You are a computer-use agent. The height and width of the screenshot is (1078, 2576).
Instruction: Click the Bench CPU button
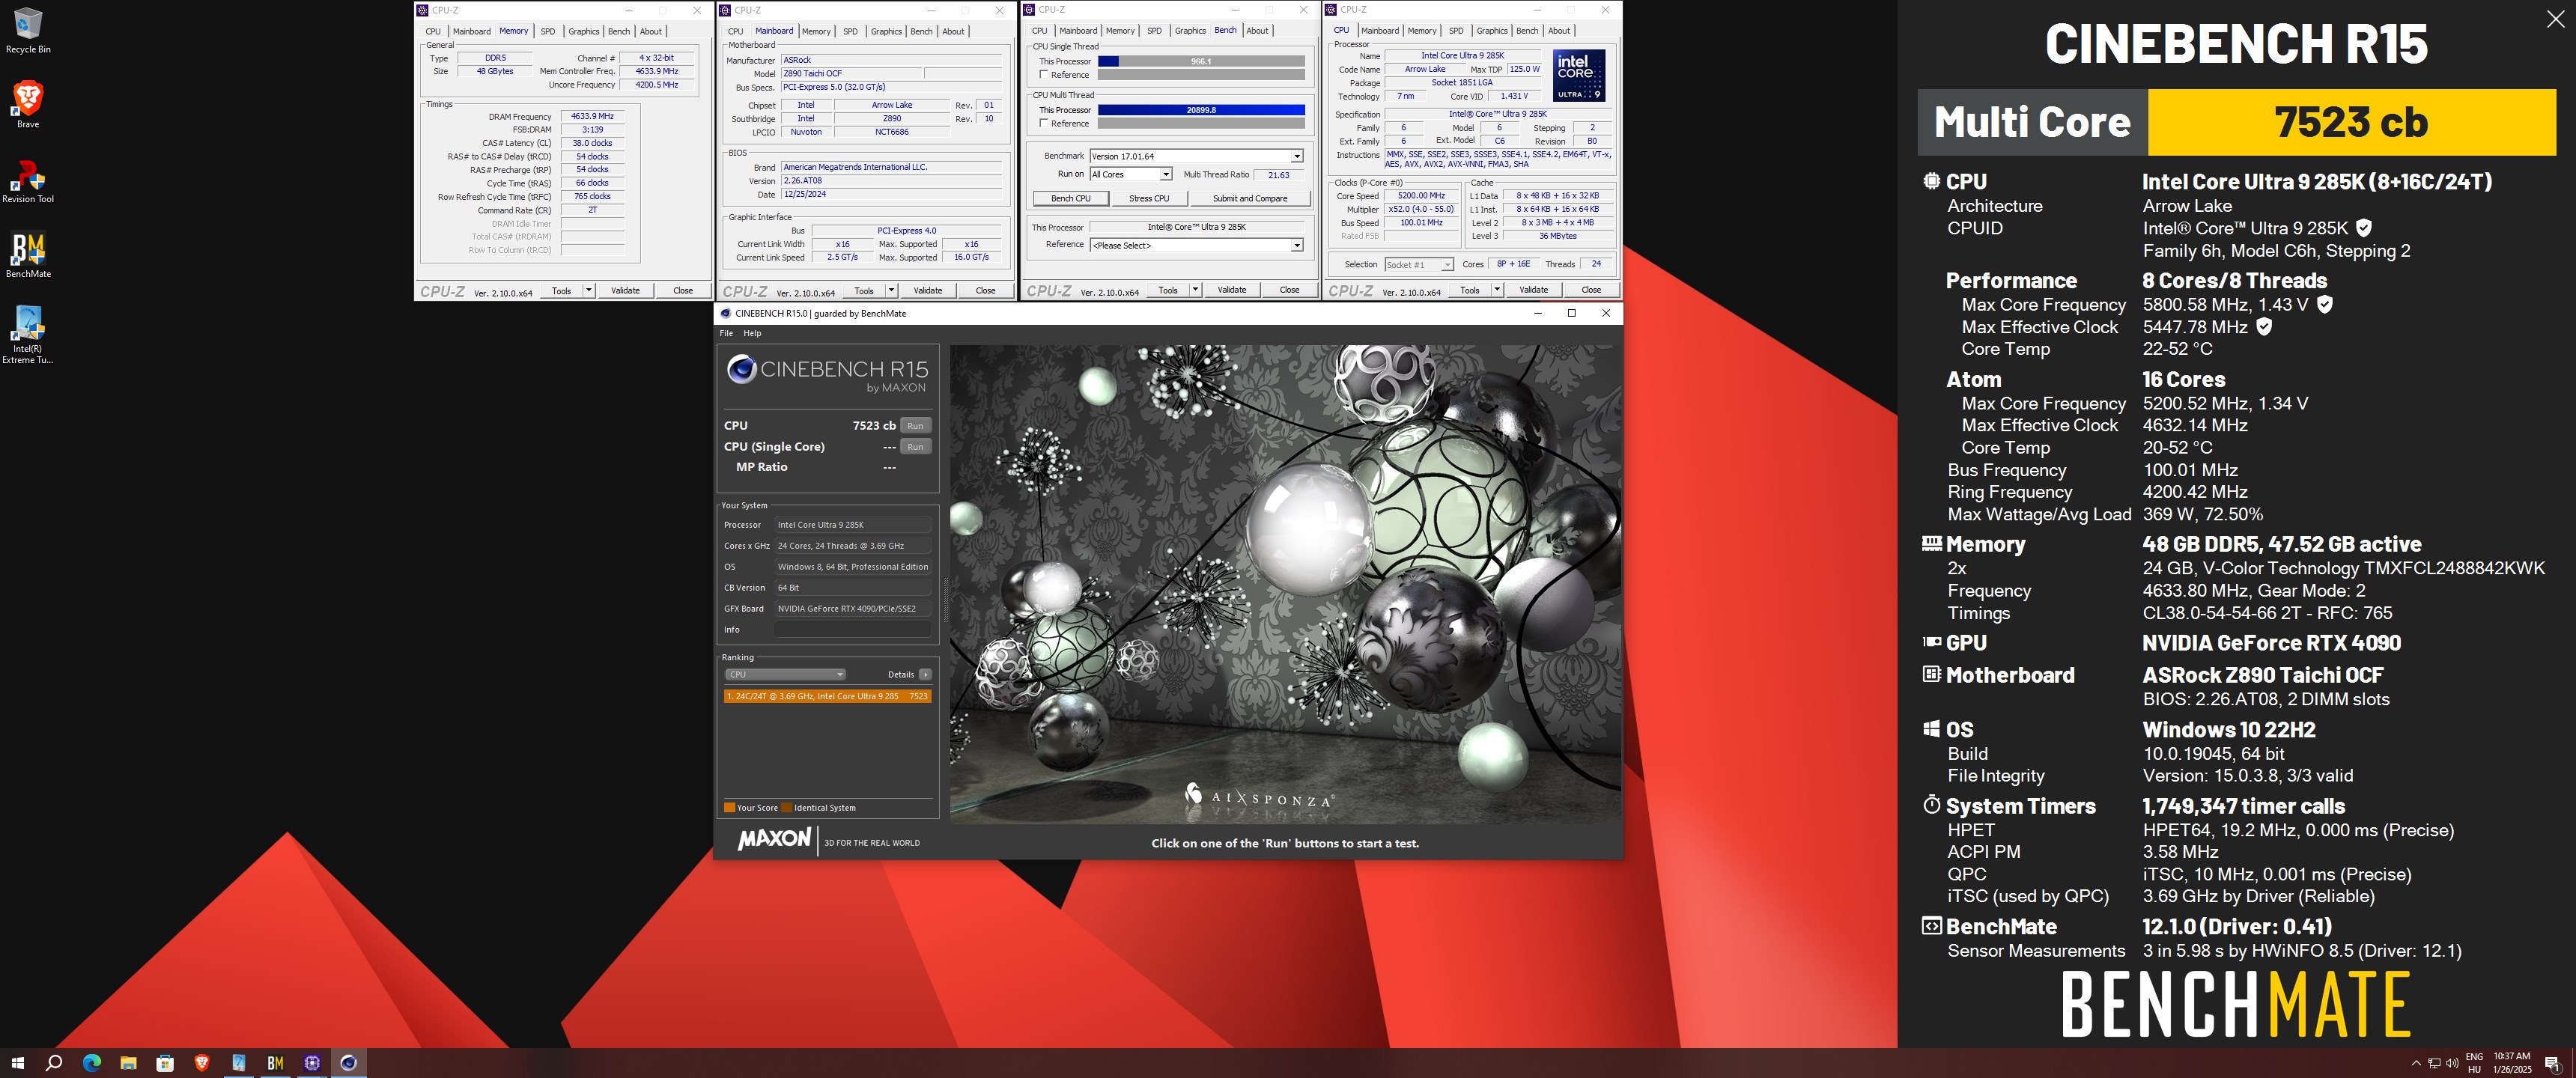[x=1071, y=199]
